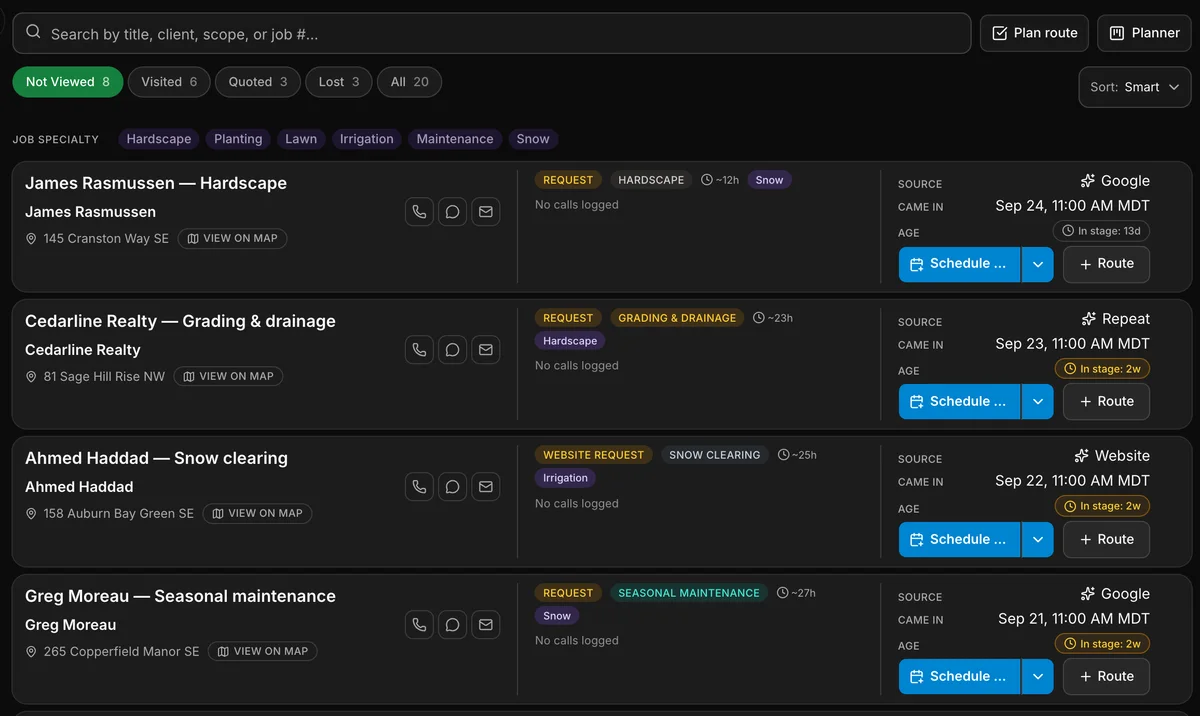
Task: Add Cedarline Realty job to Route
Action: click(1106, 402)
